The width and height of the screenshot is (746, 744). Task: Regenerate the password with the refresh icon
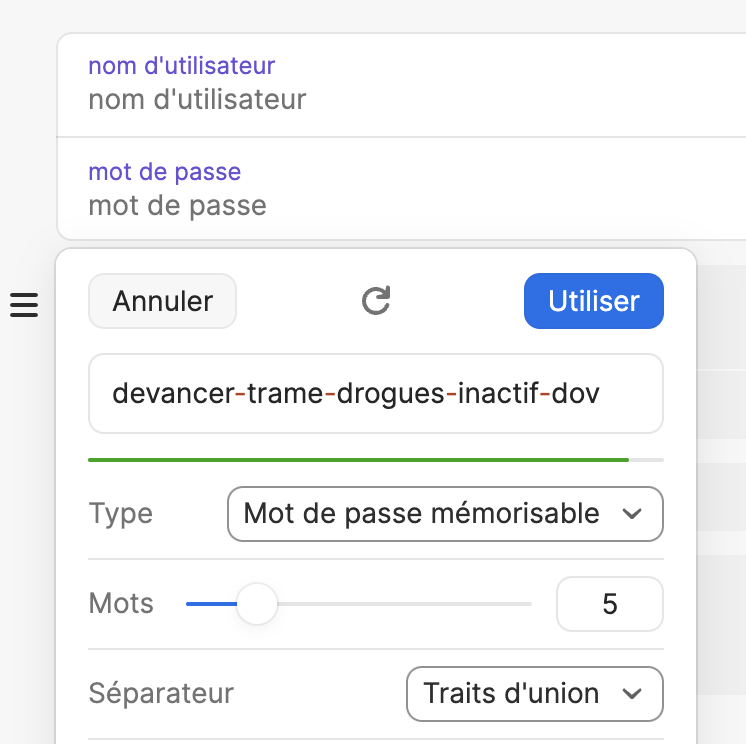pos(376,301)
